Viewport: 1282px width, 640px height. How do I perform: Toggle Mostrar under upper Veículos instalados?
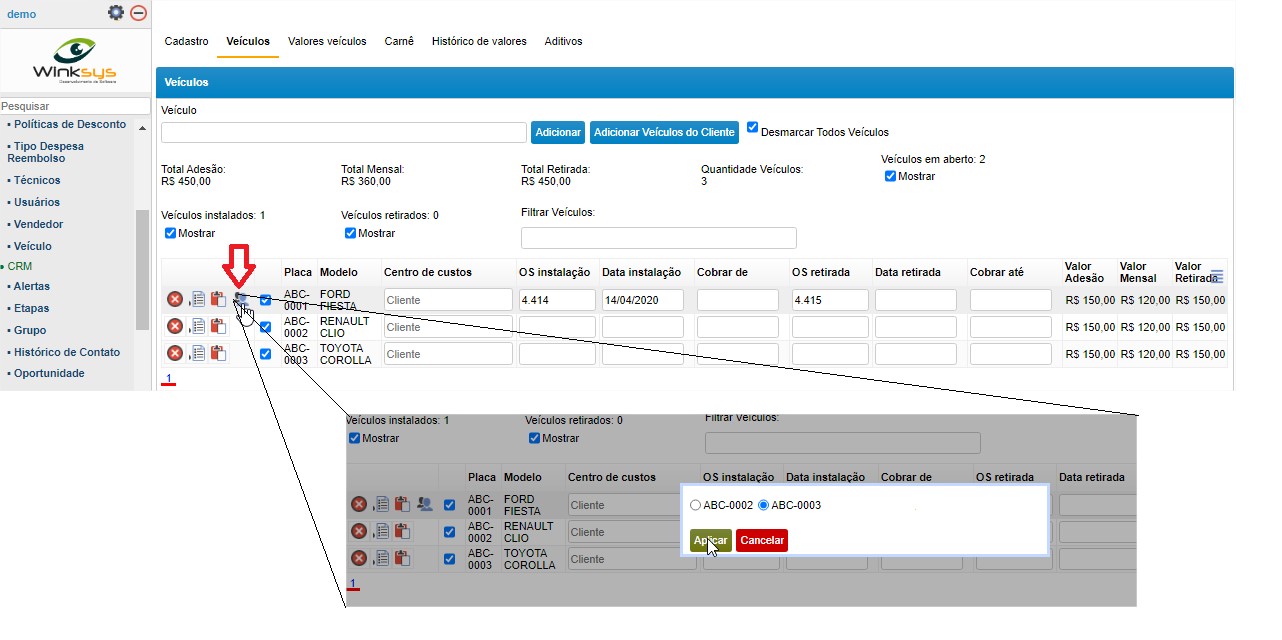pyautogui.click(x=171, y=233)
